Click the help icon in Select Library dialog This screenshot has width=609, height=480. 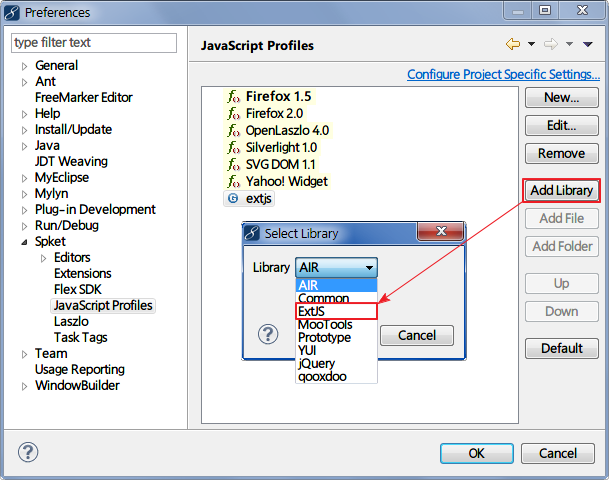tap(268, 334)
